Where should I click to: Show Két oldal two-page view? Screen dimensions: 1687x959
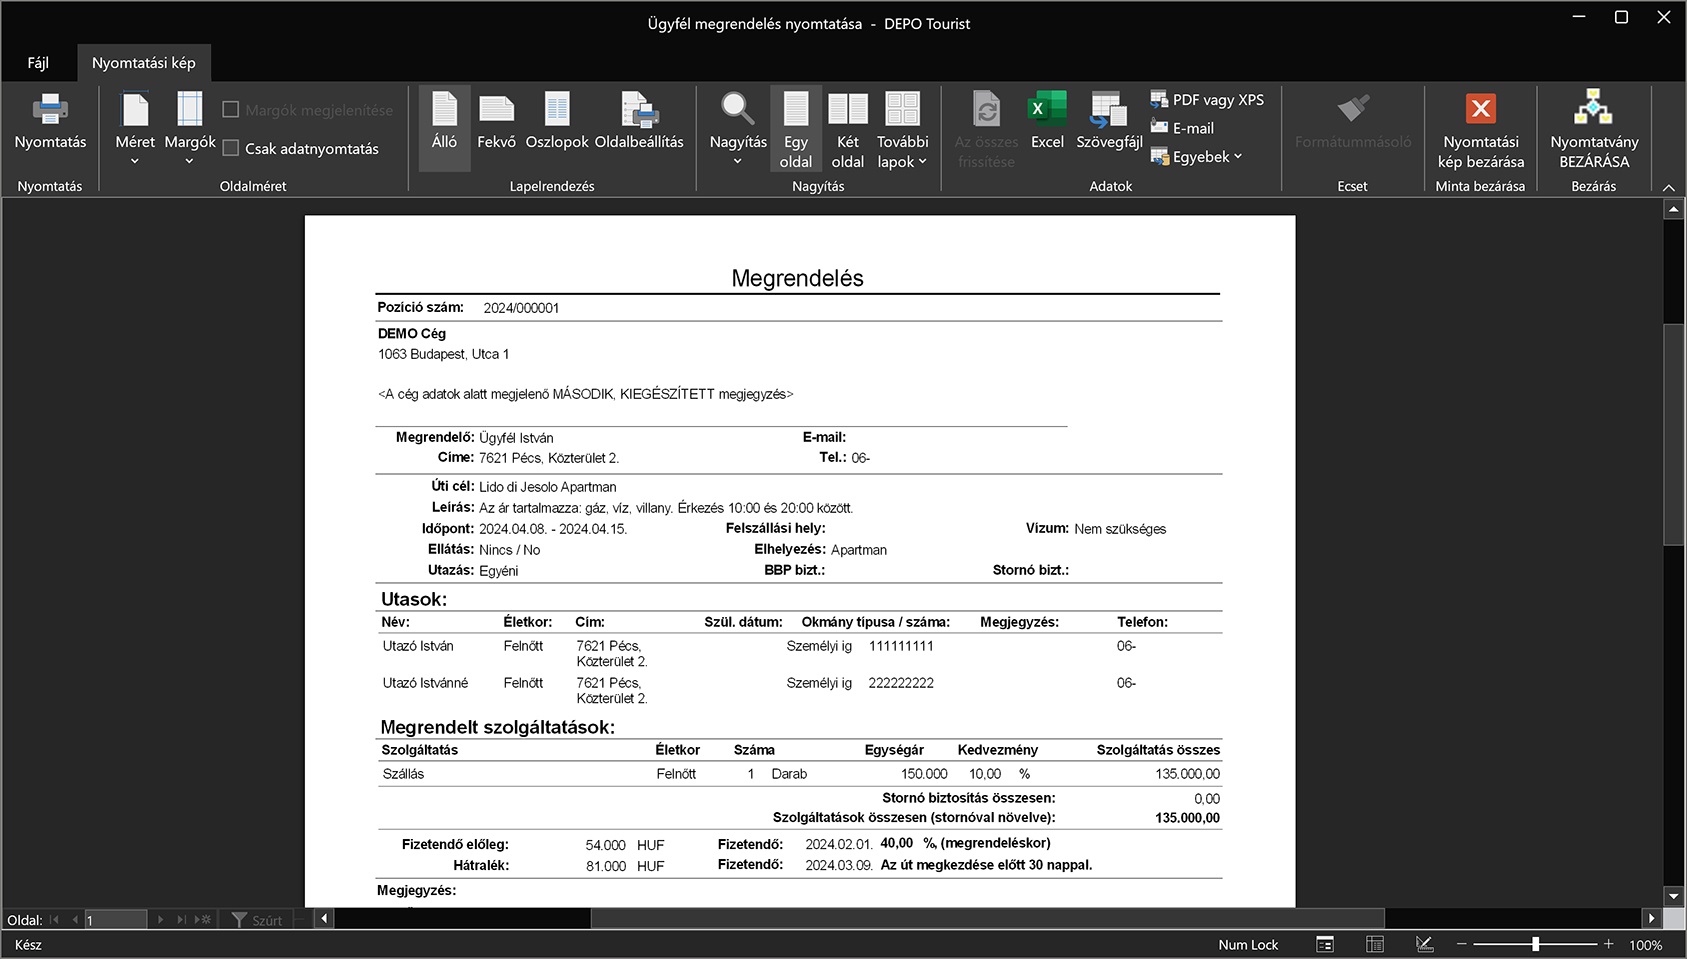coord(847,110)
